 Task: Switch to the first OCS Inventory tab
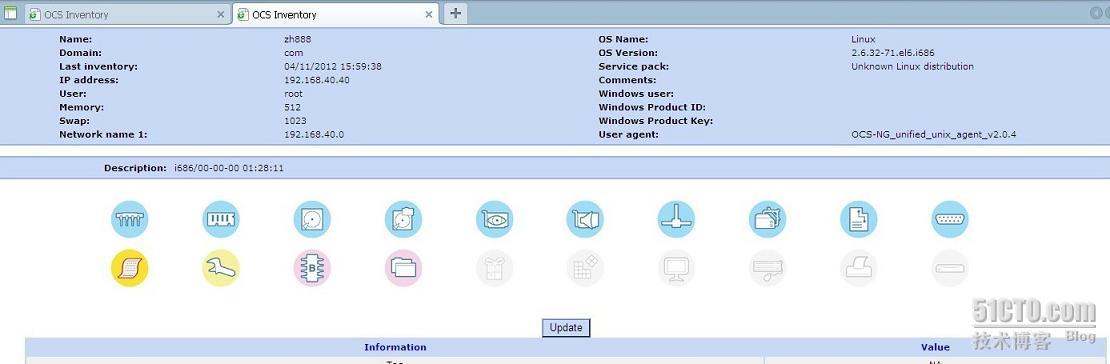[127, 14]
